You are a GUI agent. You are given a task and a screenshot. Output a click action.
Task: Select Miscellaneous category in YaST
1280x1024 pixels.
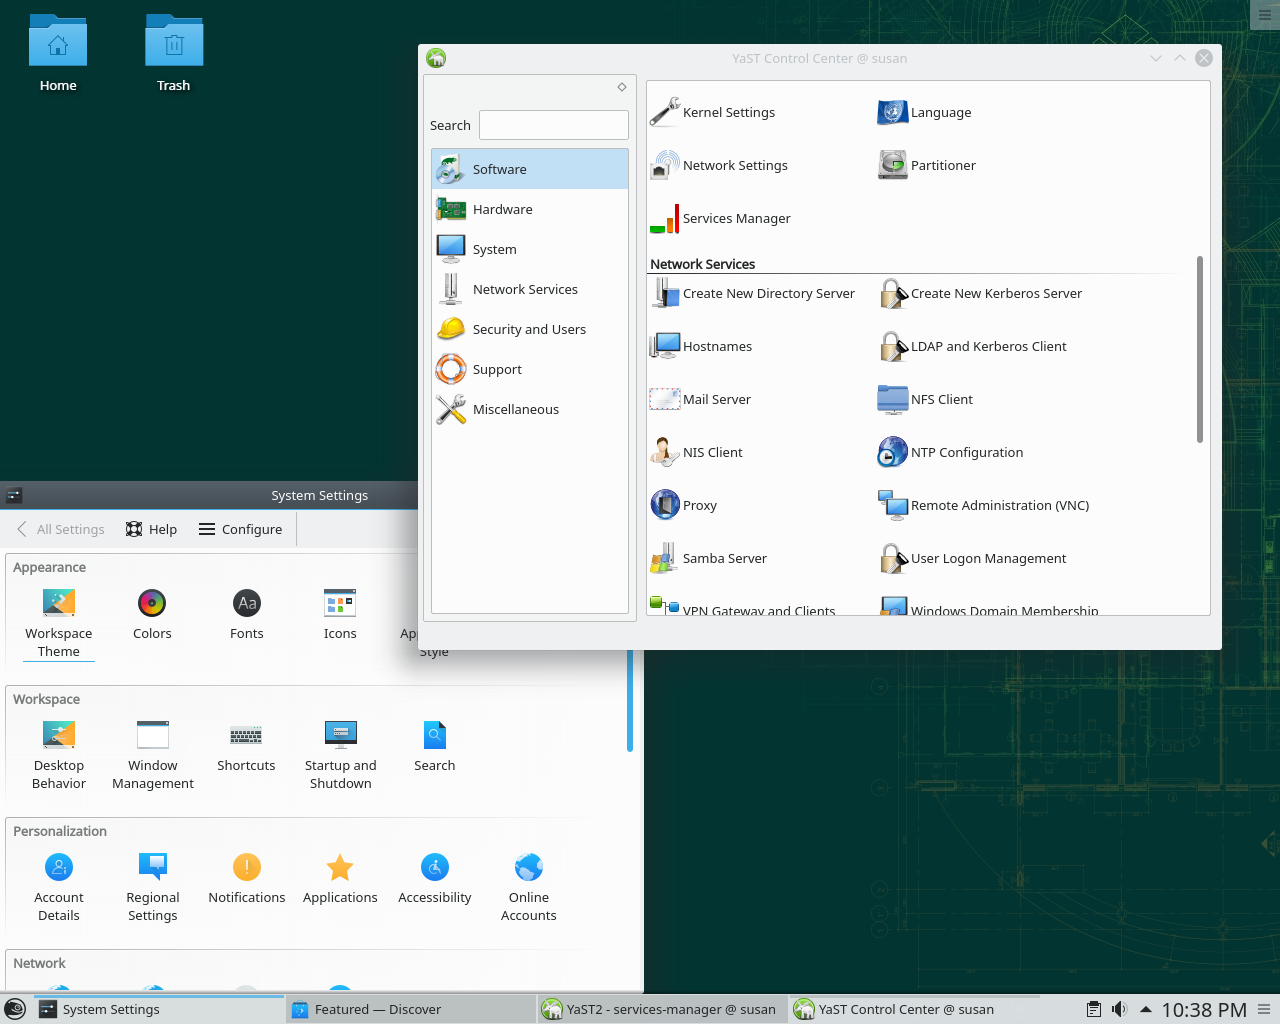tap(530, 409)
